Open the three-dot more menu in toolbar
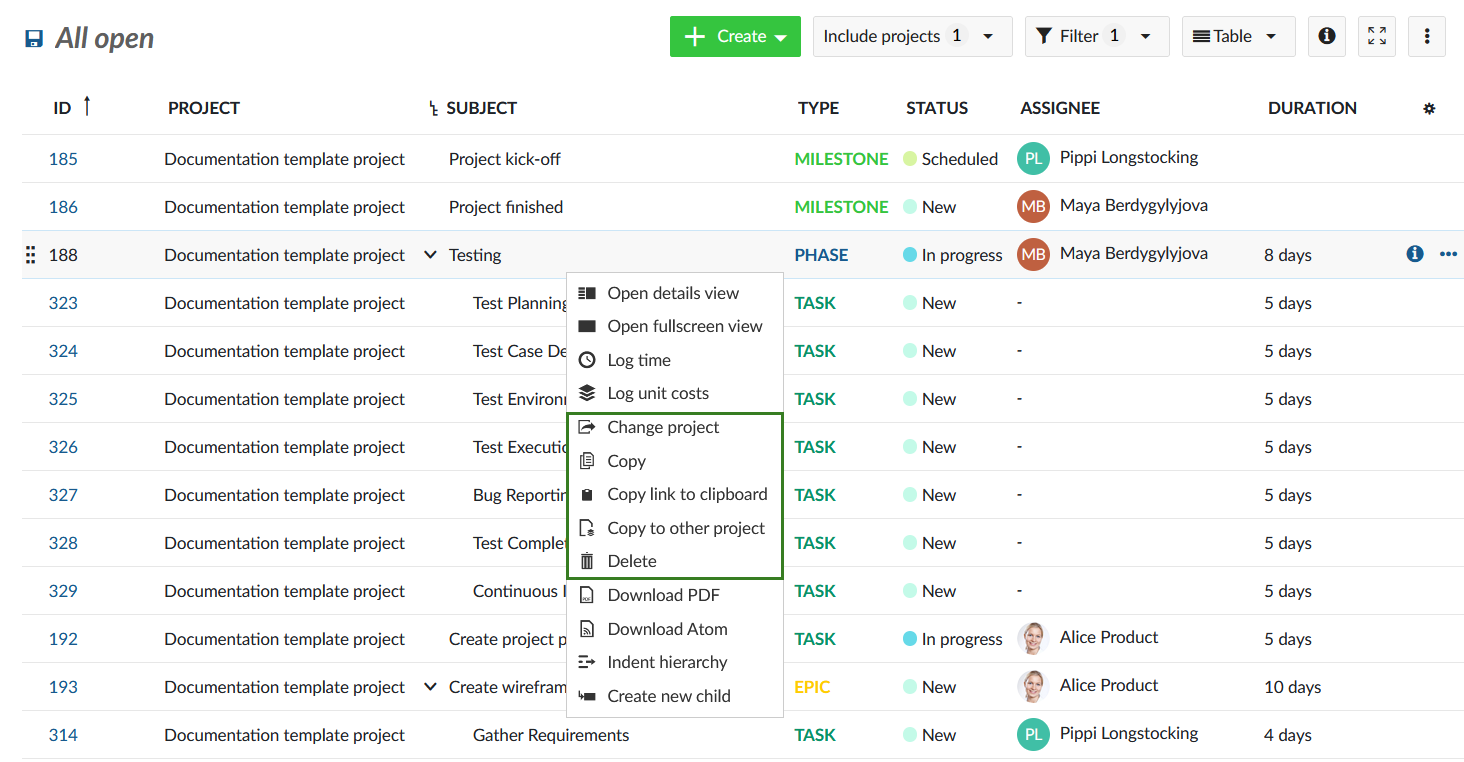The height and width of the screenshot is (762, 1464). coord(1426,36)
